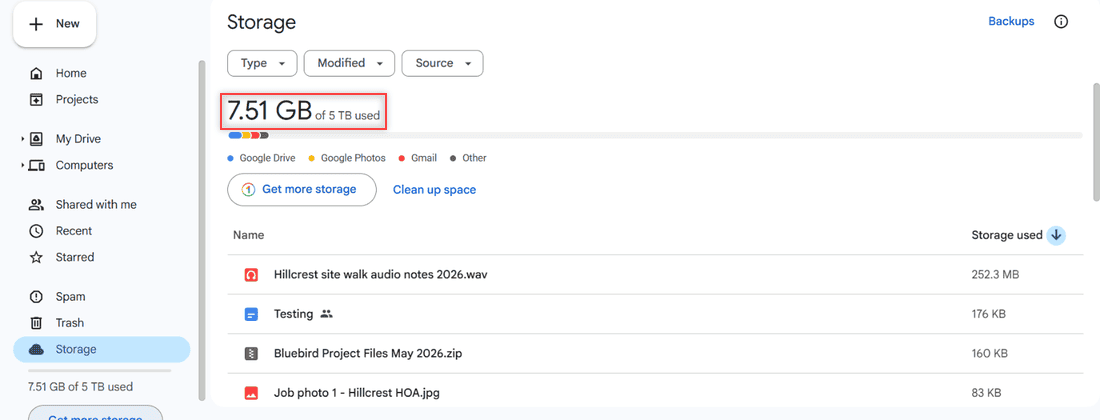Select Storage in the sidebar
1100x420 pixels.
[x=102, y=349]
